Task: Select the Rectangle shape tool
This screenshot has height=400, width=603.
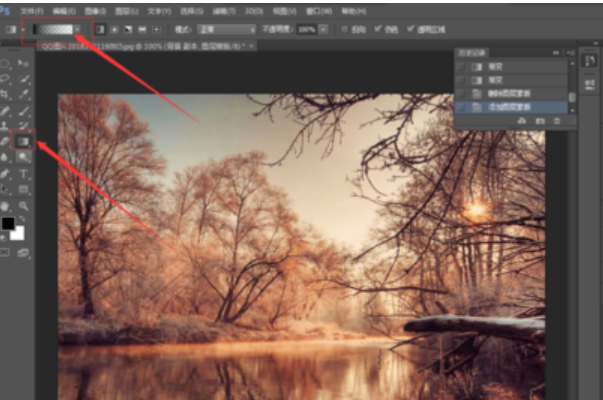Action: click(23, 189)
